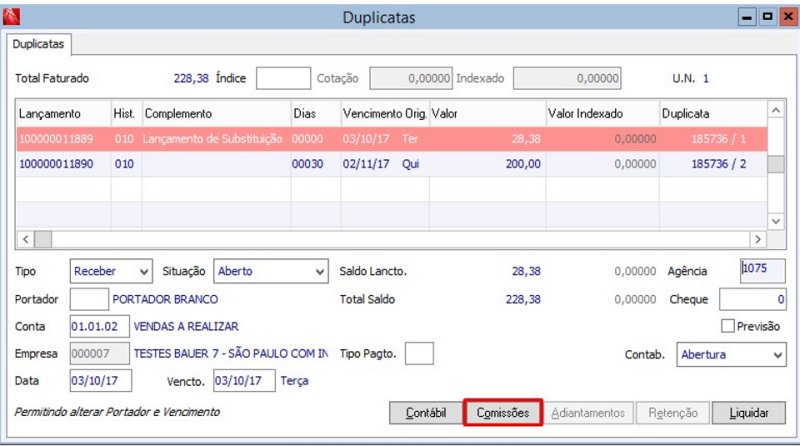Screen dimensions: 800x446
Task: Click the grid's horizontal scroll left arrow
Action: [26, 239]
